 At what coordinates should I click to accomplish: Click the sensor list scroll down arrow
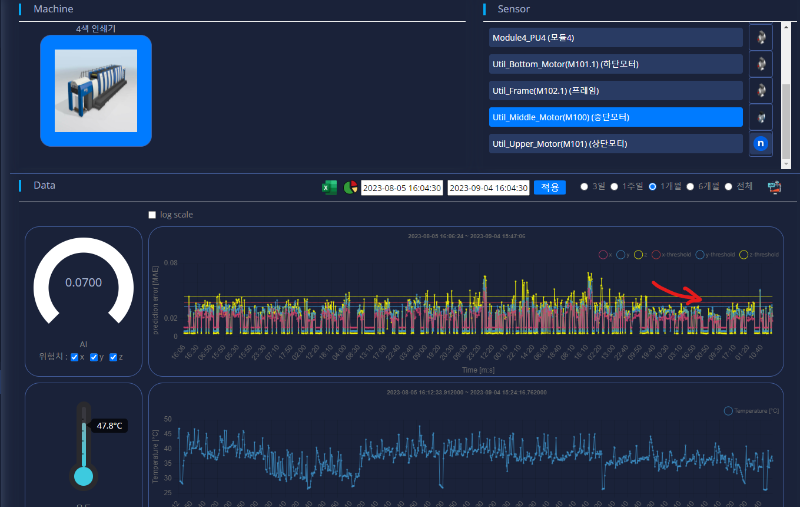point(786,164)
